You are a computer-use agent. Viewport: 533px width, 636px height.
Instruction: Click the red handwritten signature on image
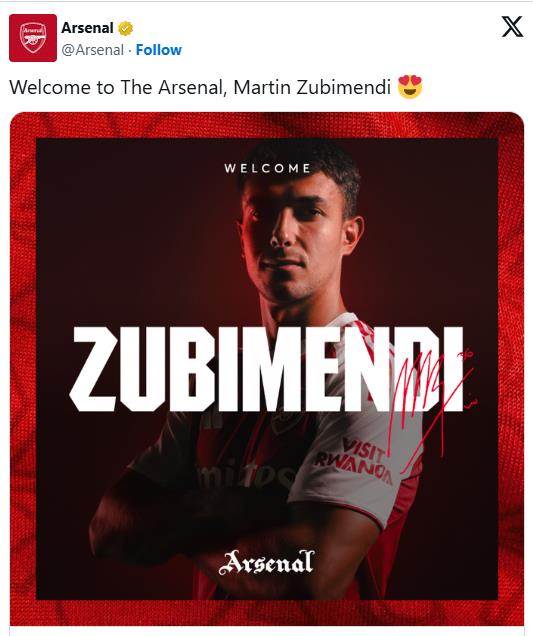point(432,408)
